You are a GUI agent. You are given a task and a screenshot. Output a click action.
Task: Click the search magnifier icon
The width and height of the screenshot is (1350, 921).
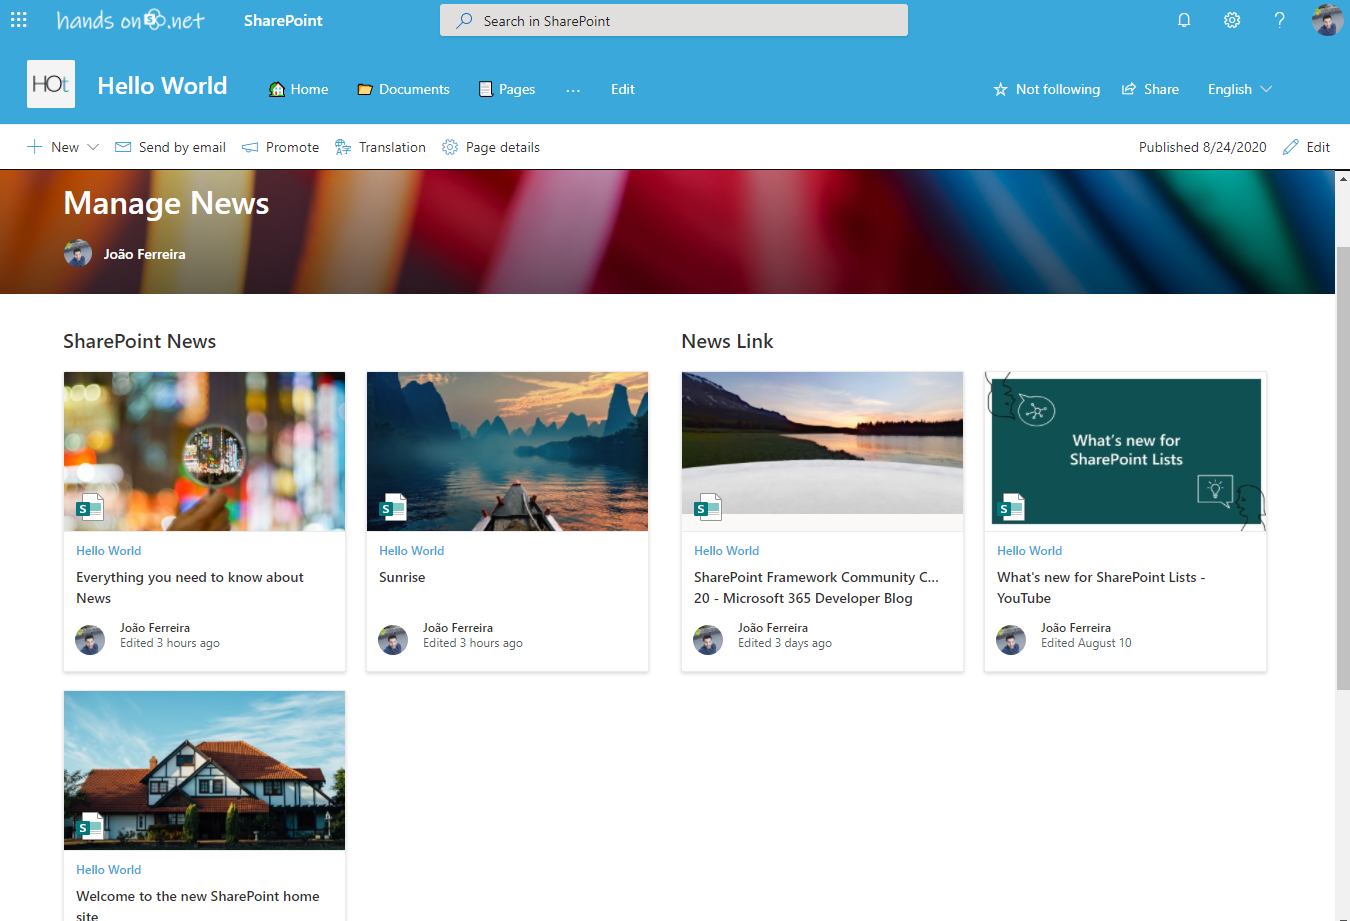(464, 20)
